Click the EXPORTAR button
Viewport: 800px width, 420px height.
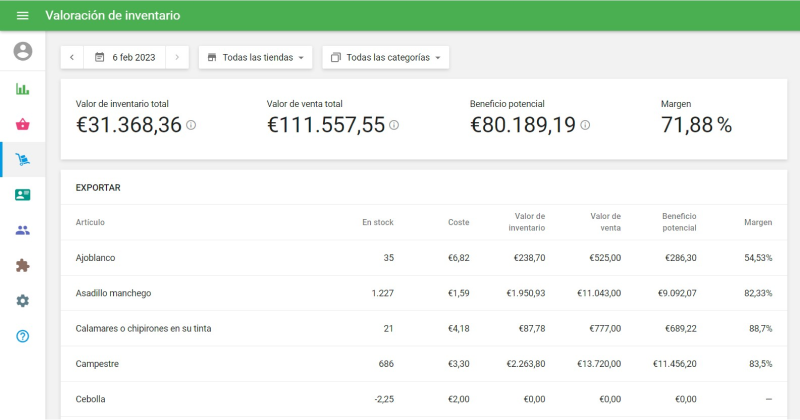point(98,188)
